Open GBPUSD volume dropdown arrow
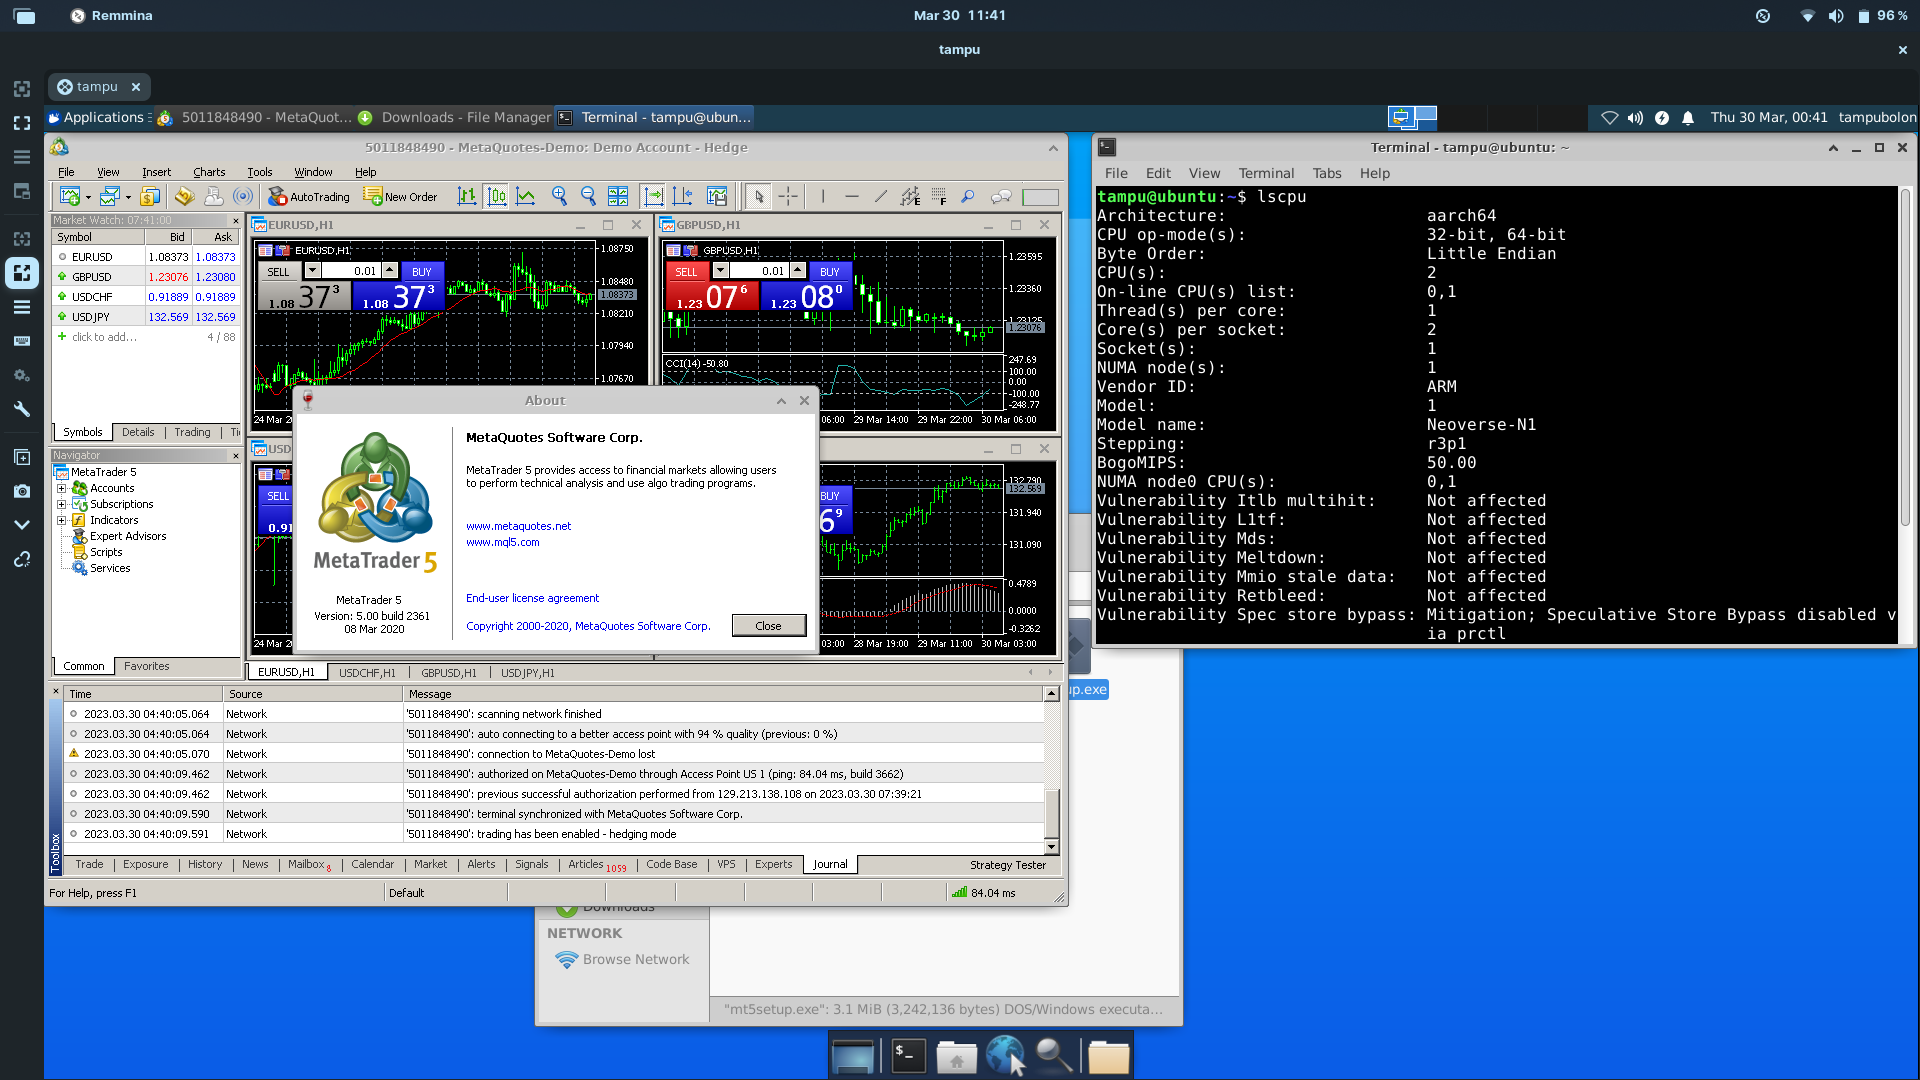 click(x=720, y=271)
